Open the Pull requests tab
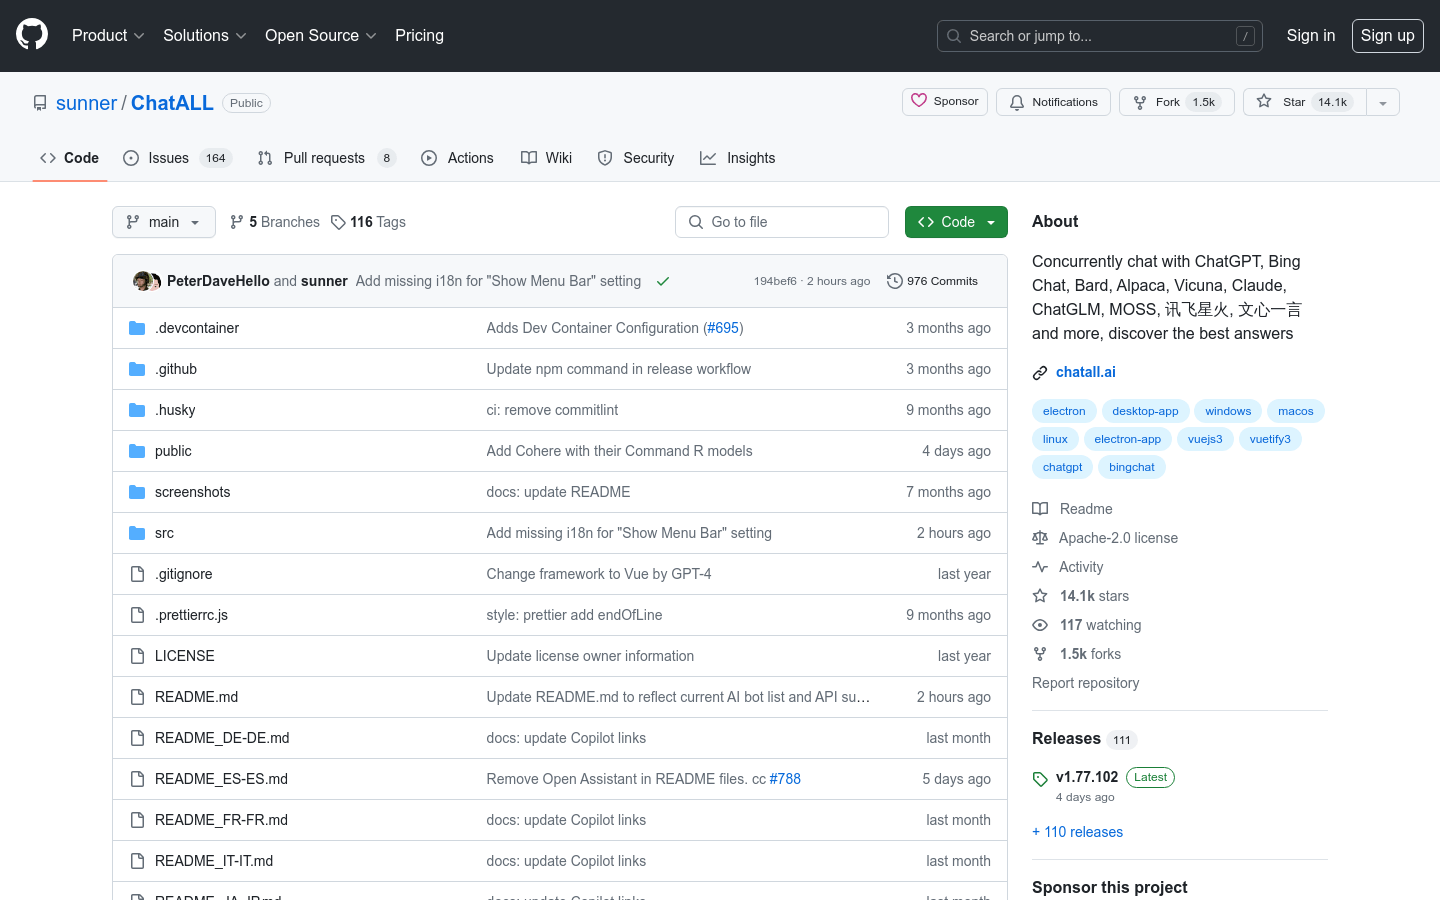 point(327,158)
